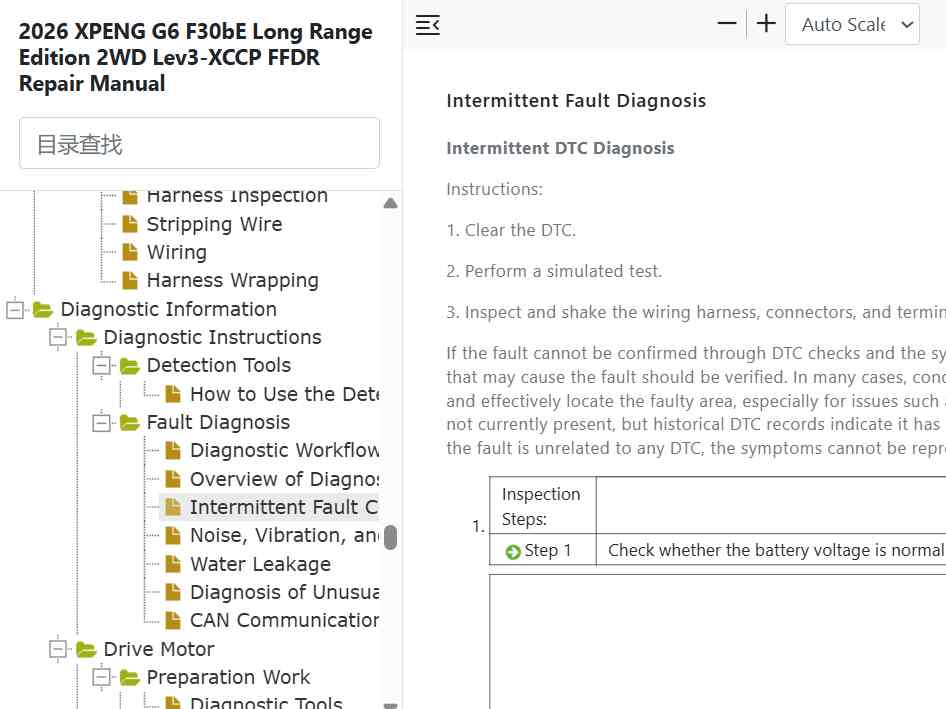Click the repair manual title text

[x=195, y=57]
